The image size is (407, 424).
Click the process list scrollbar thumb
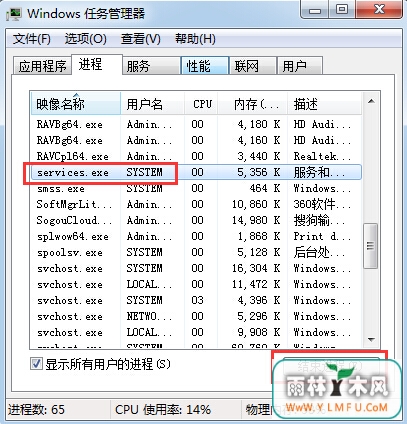370,246
